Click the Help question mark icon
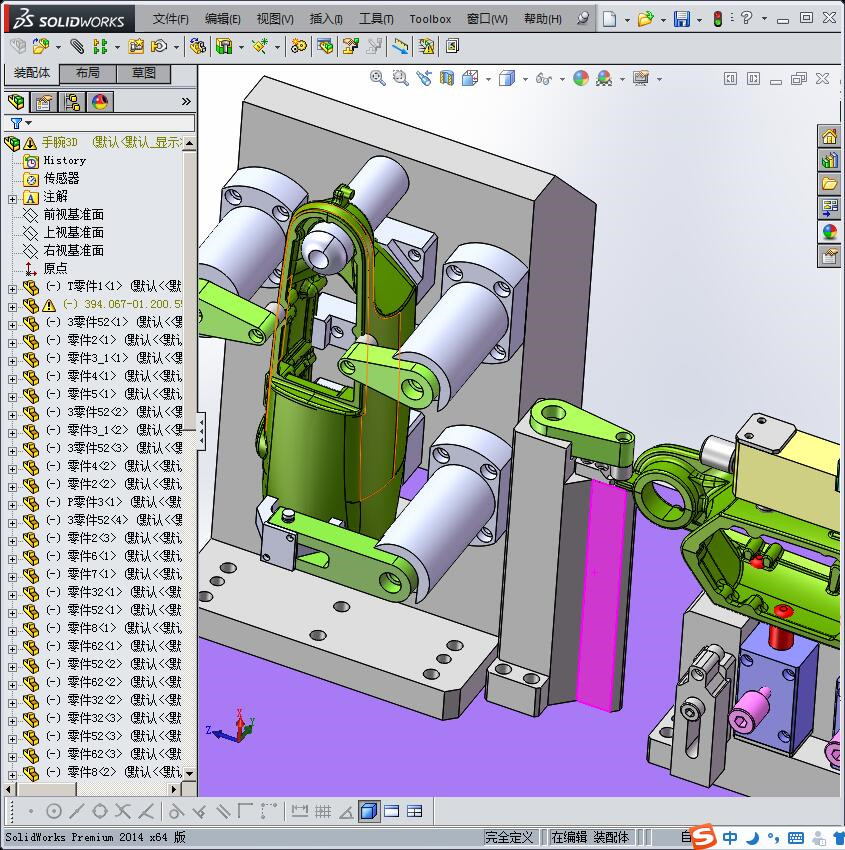The width and height of the screenshot is (845, 850). (746, 19)
